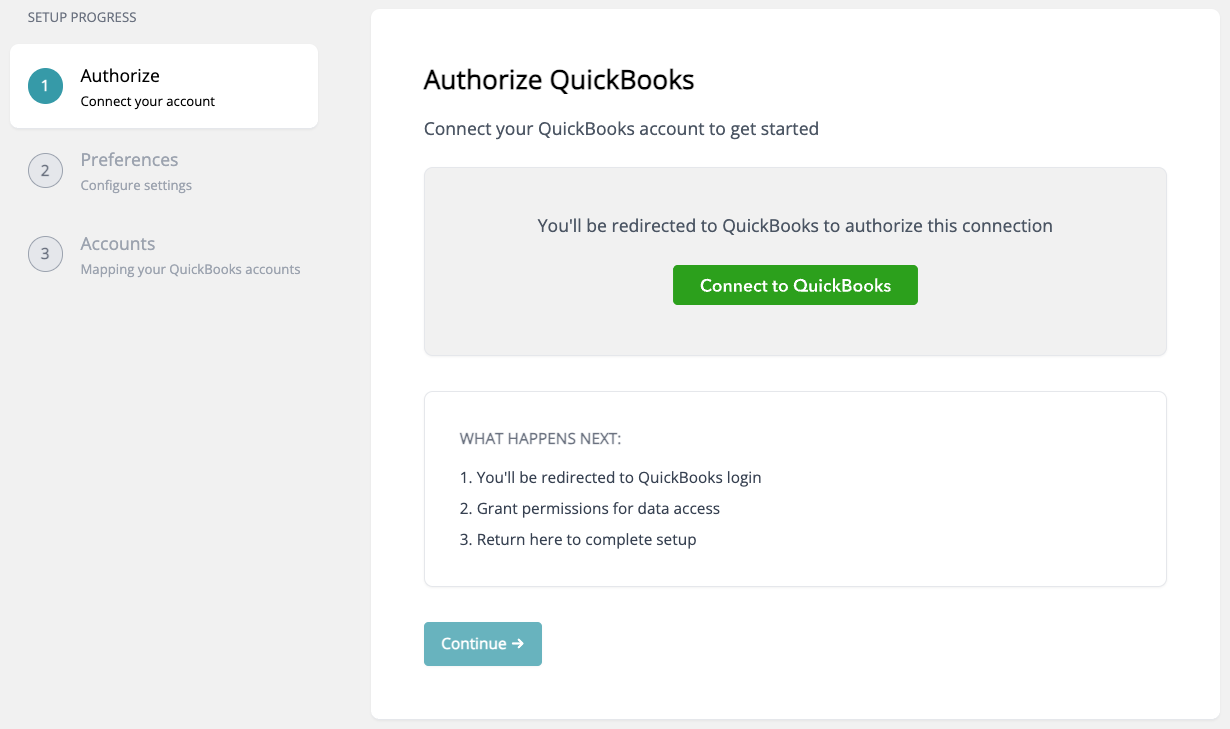
Task: Select the Authorize step in setup progress
Action: tap(164, 86)
